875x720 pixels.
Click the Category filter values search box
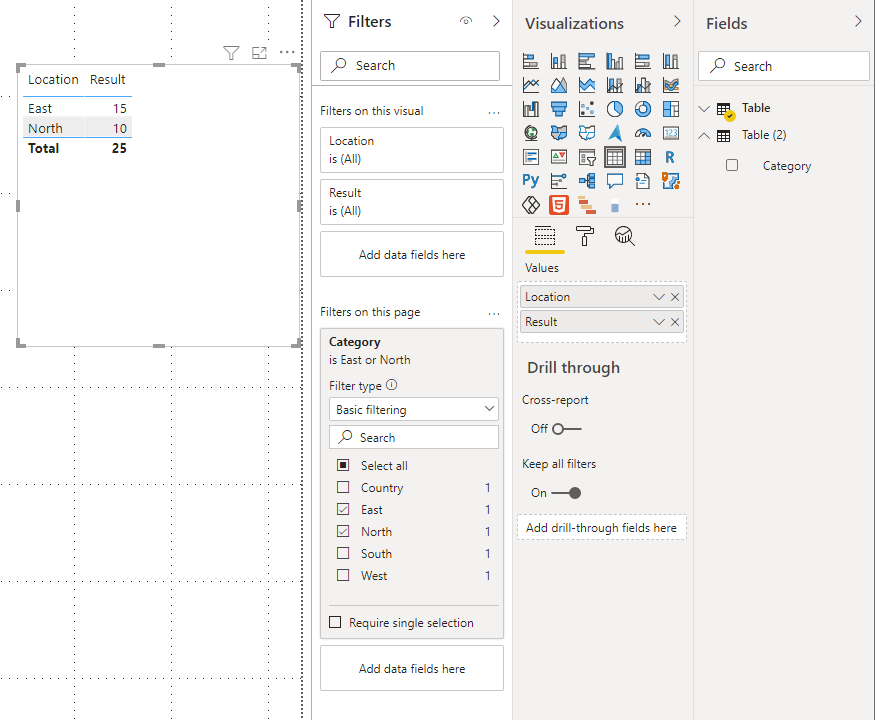tap(414, 437)
